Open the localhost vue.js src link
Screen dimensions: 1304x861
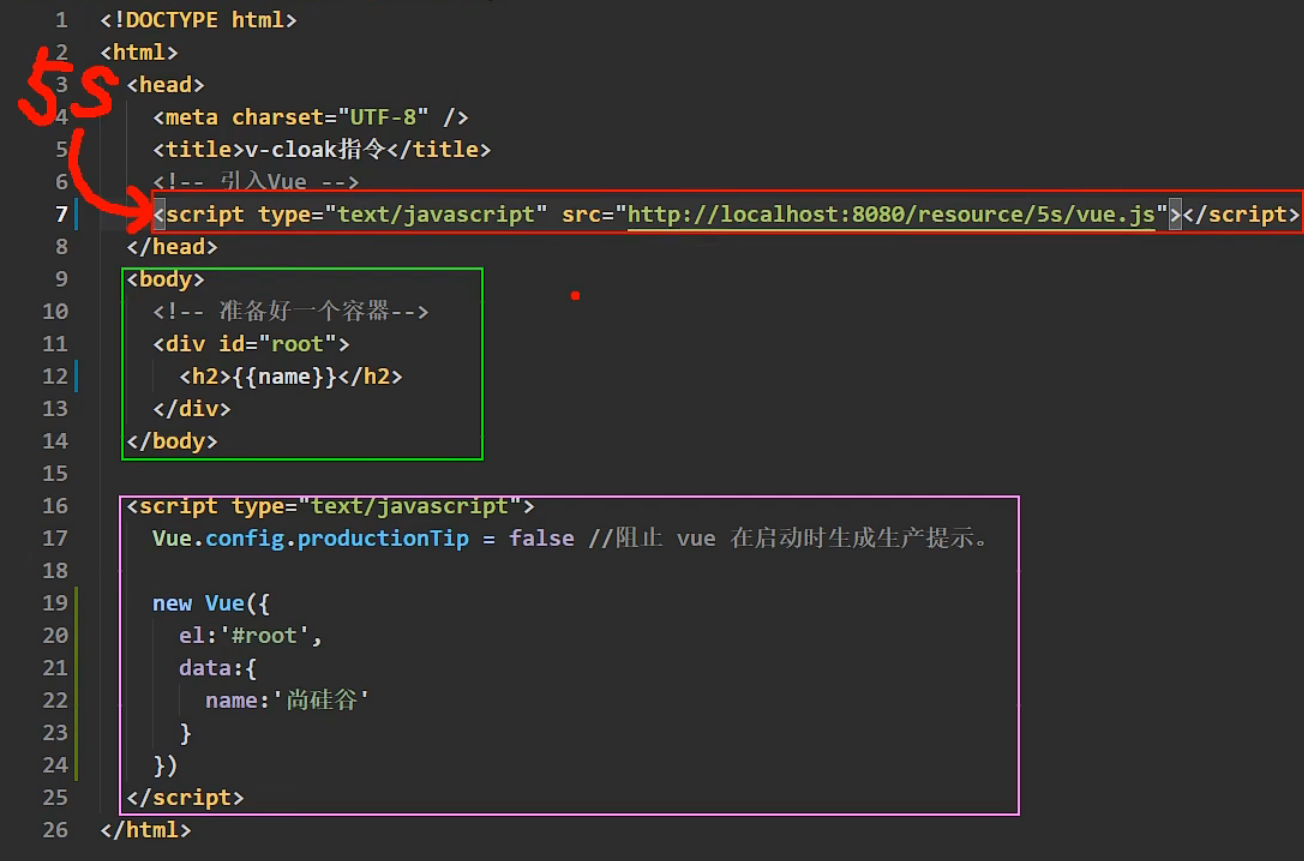(x=891, y=214)
